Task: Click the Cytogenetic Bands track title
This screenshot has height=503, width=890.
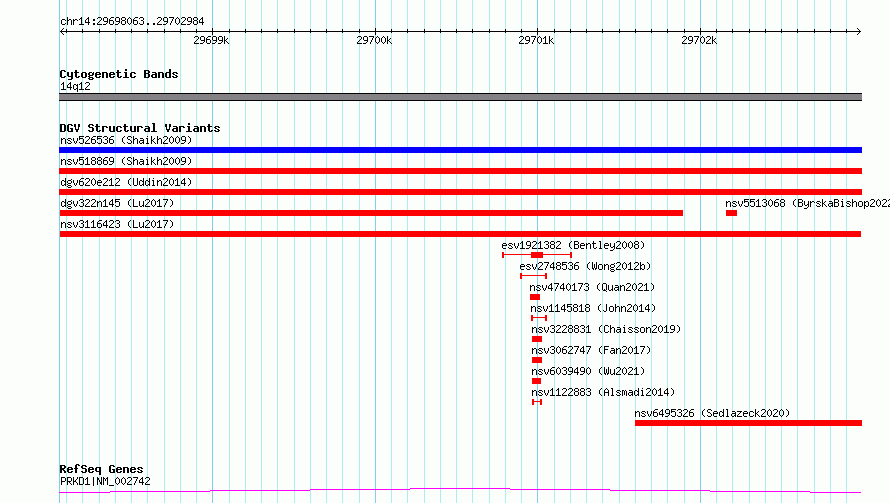Action: pos(119,74)
